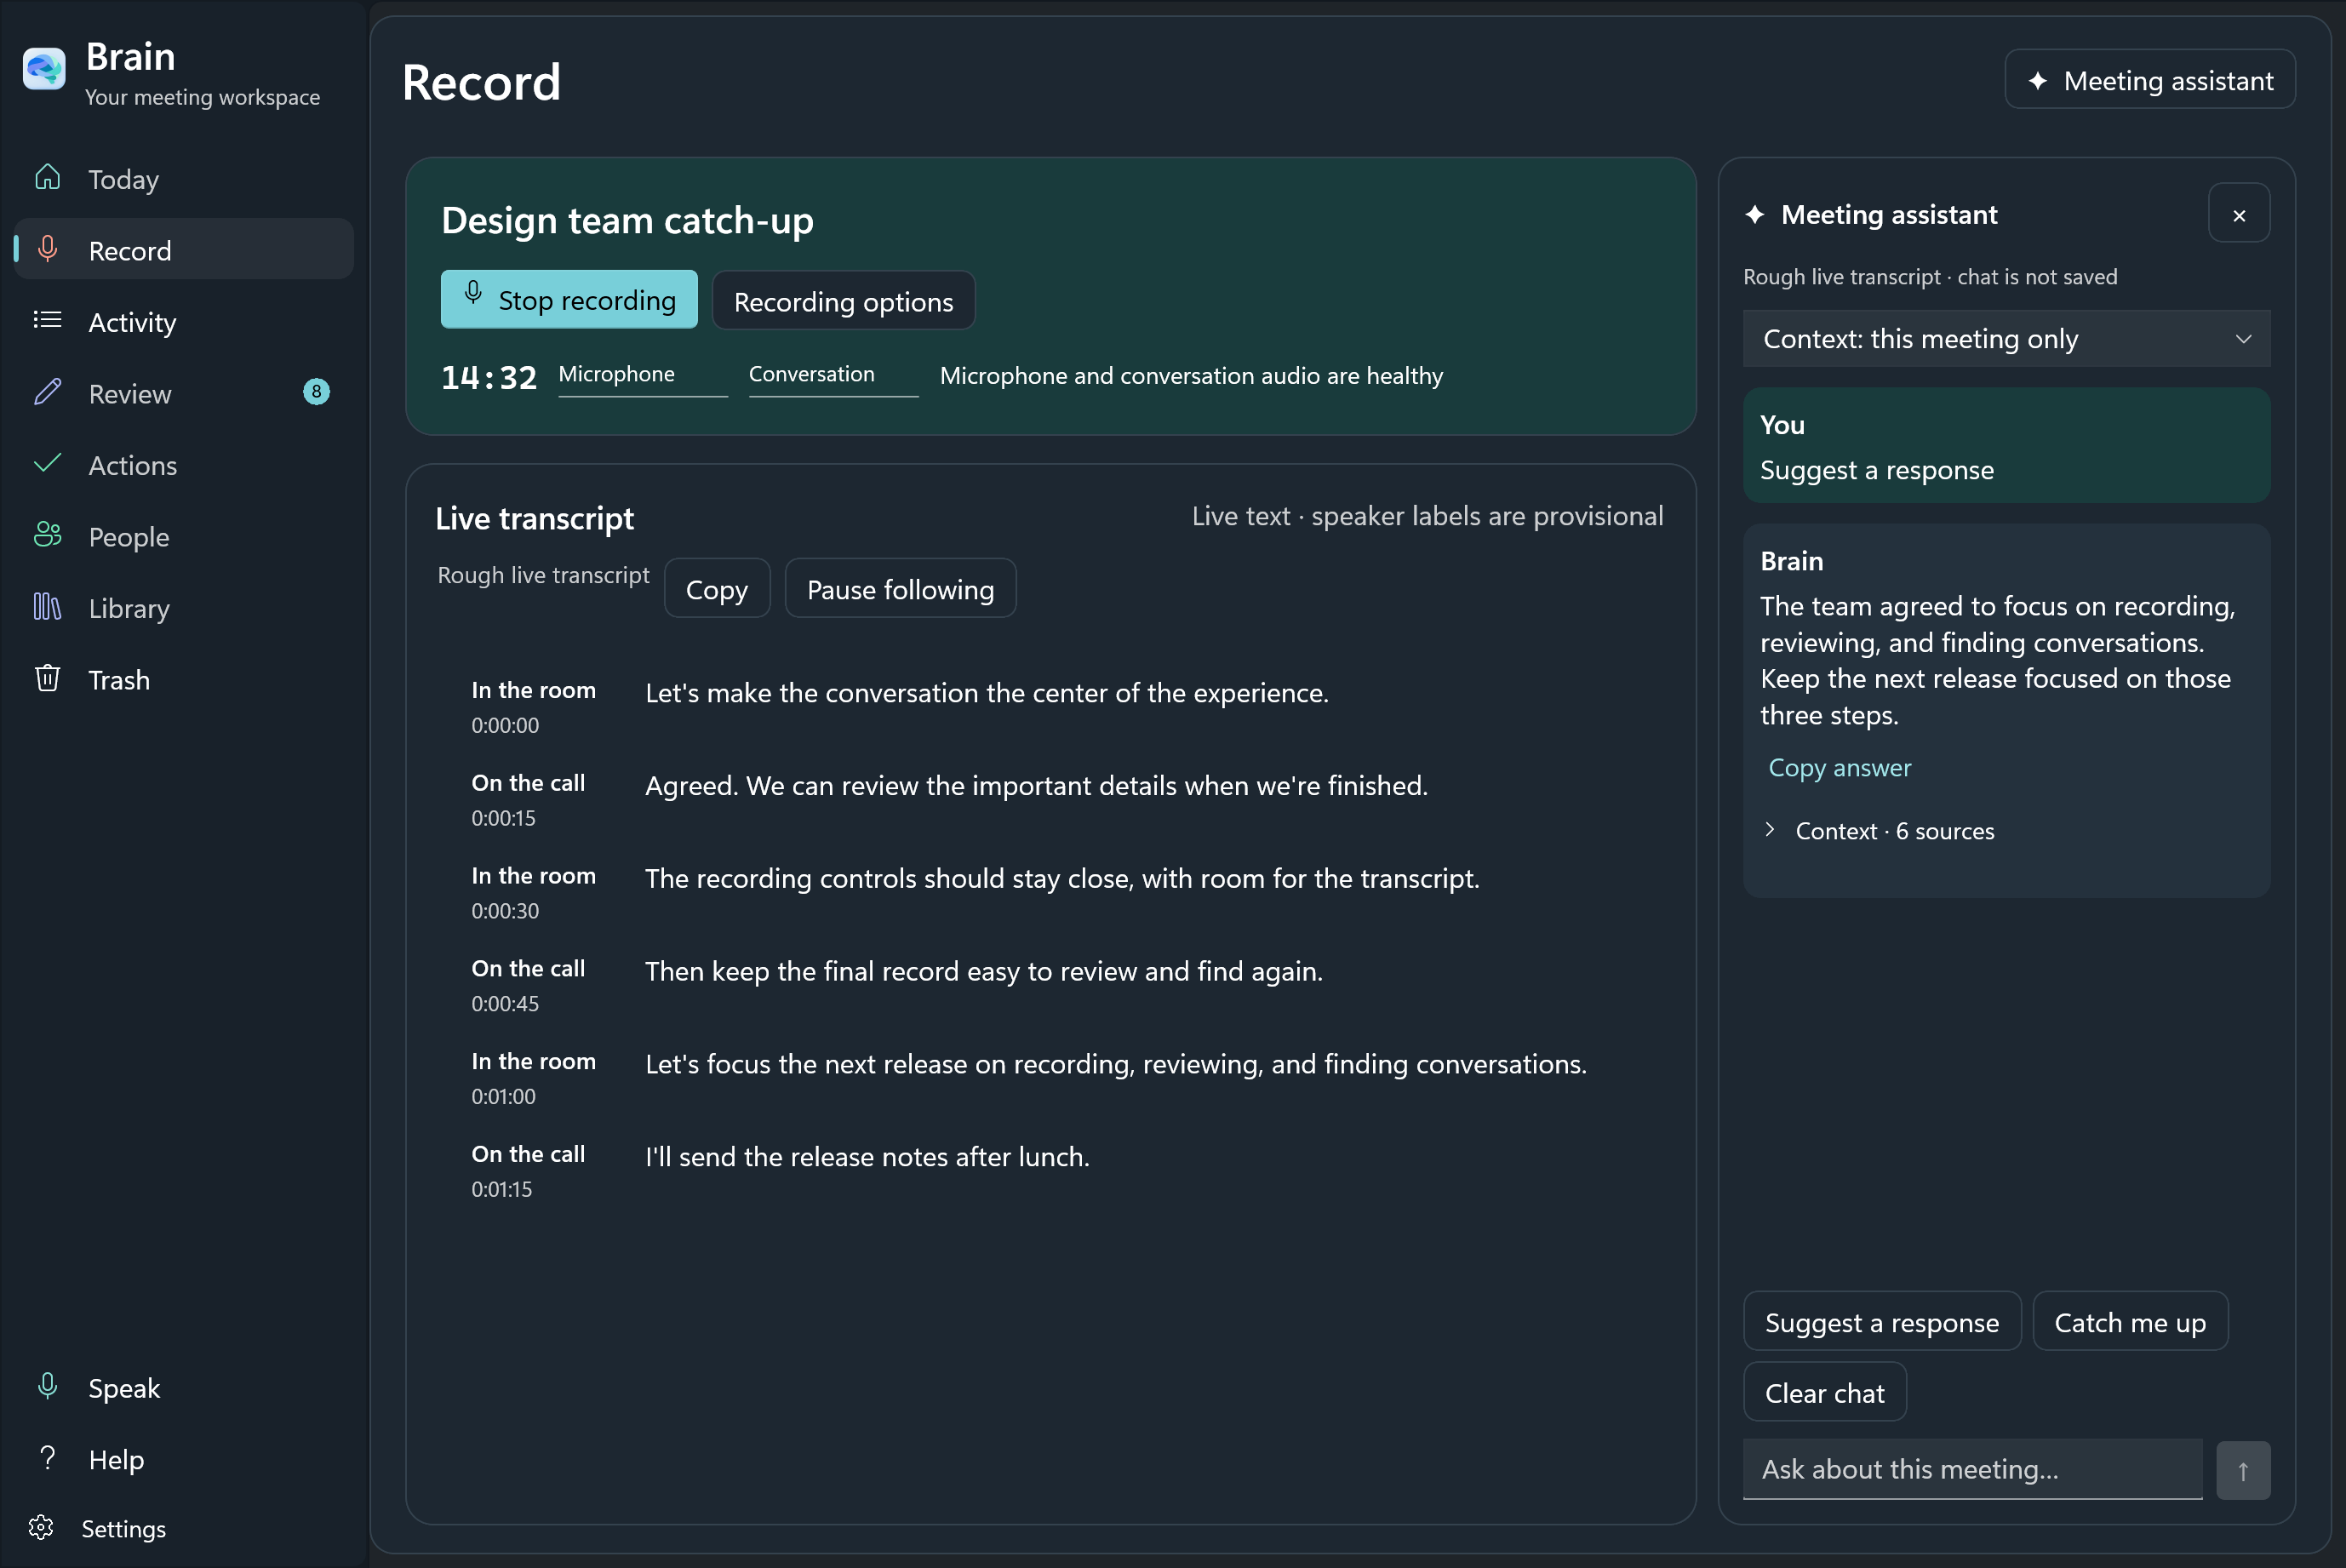Open Settings via the gear icon
Image resolution: width=2346 pixels, height=1568 pixels.
click(x=41, y=1528)
